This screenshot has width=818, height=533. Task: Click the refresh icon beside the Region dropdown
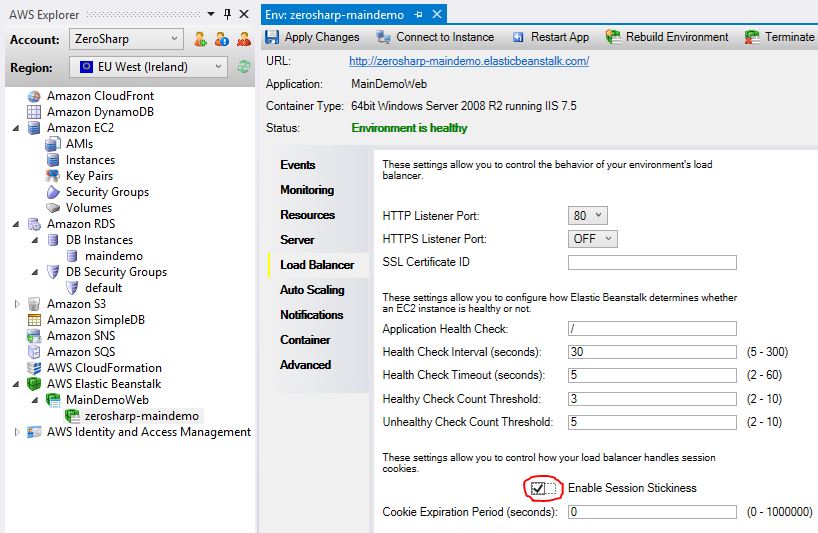(x=244, y=67)
